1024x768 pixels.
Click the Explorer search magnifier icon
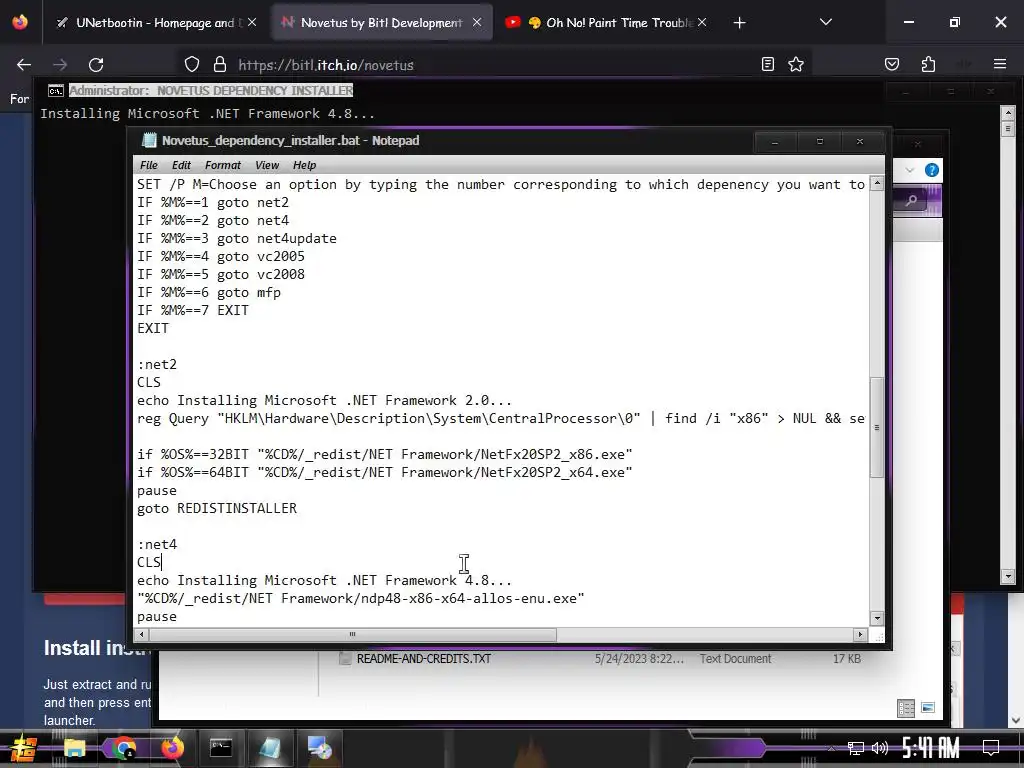tap(911, 200)
